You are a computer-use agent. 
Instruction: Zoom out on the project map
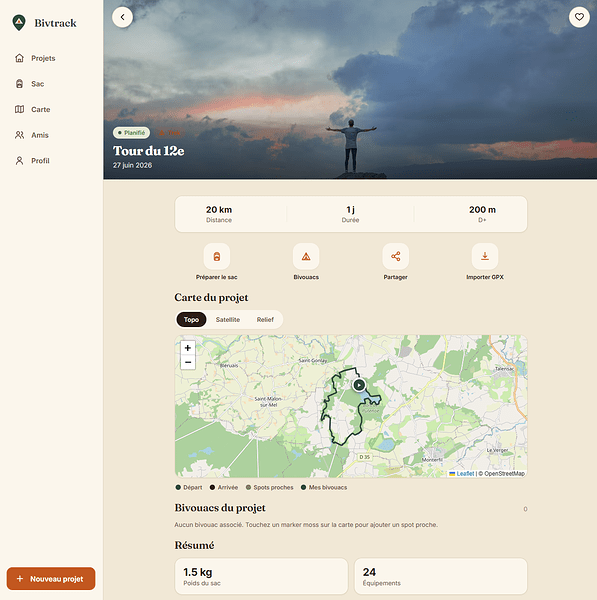188,362
